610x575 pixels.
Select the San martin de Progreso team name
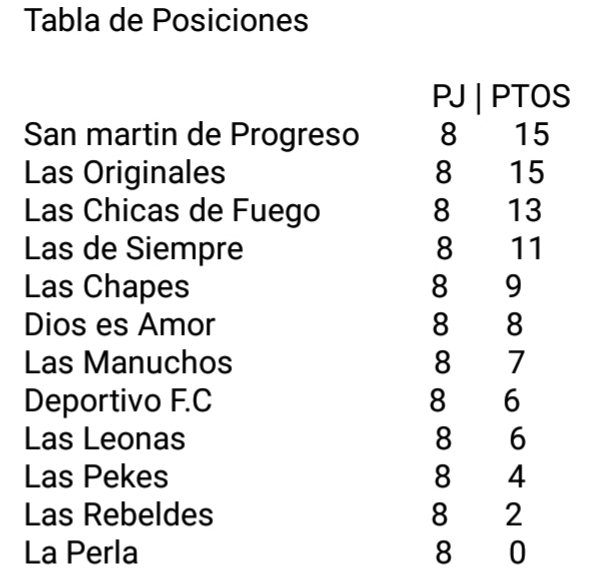pos(191,135)
